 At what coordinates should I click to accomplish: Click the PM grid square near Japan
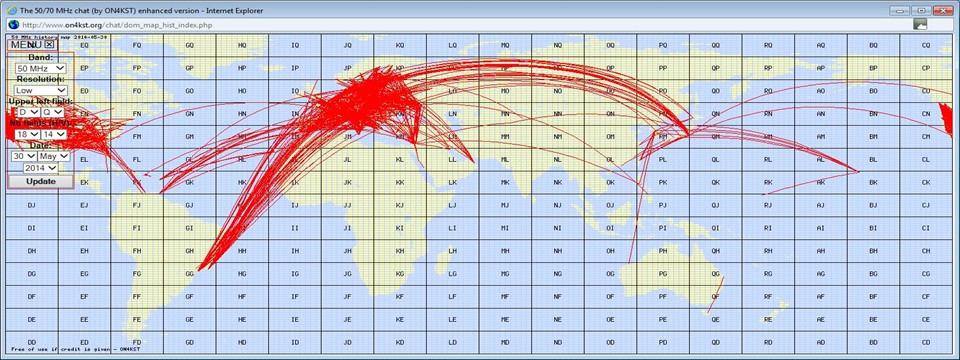(x=663, y=137)
